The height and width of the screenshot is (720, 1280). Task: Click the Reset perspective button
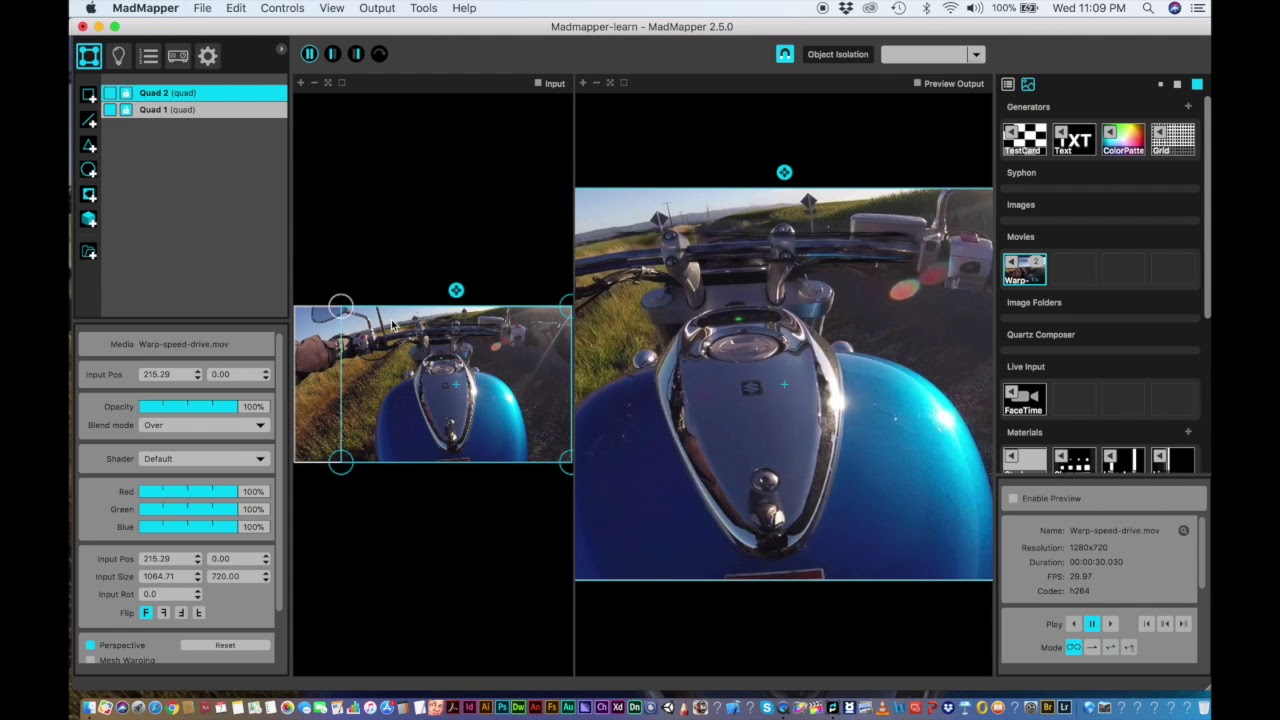tap(225, 645)
